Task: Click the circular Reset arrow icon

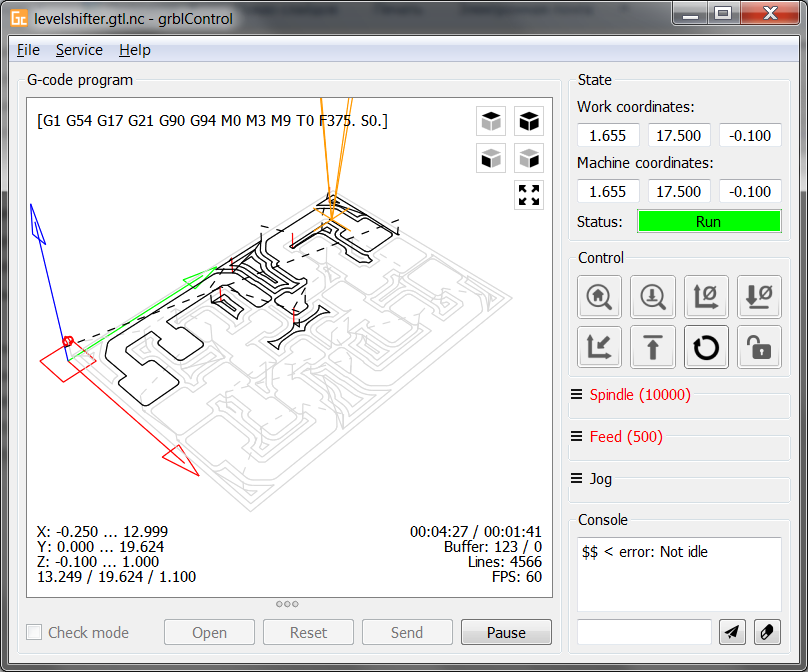Action: tap(706, 347)
